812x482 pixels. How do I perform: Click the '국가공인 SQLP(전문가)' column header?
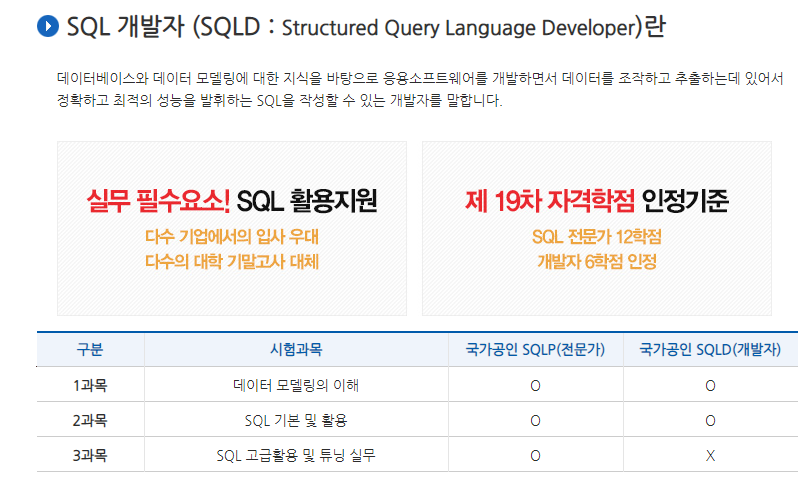coord(535,349)
